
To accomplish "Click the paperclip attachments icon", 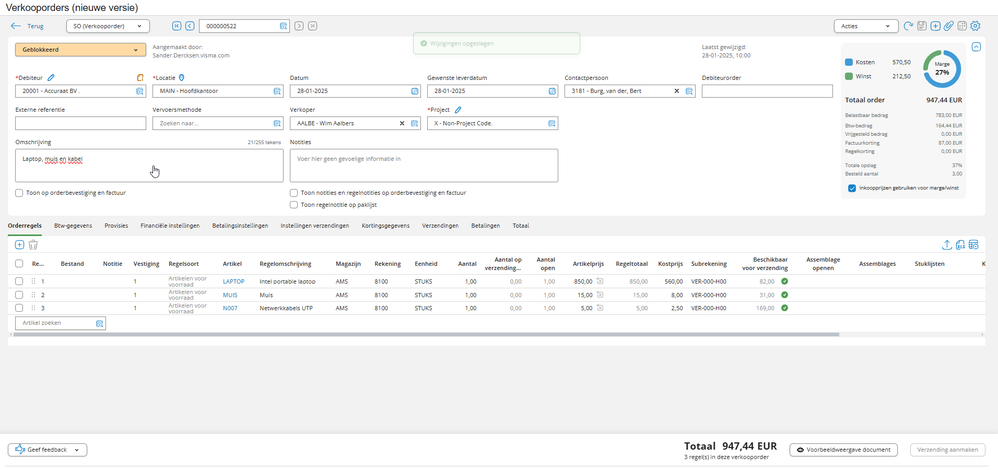I will tap(948, 26).
